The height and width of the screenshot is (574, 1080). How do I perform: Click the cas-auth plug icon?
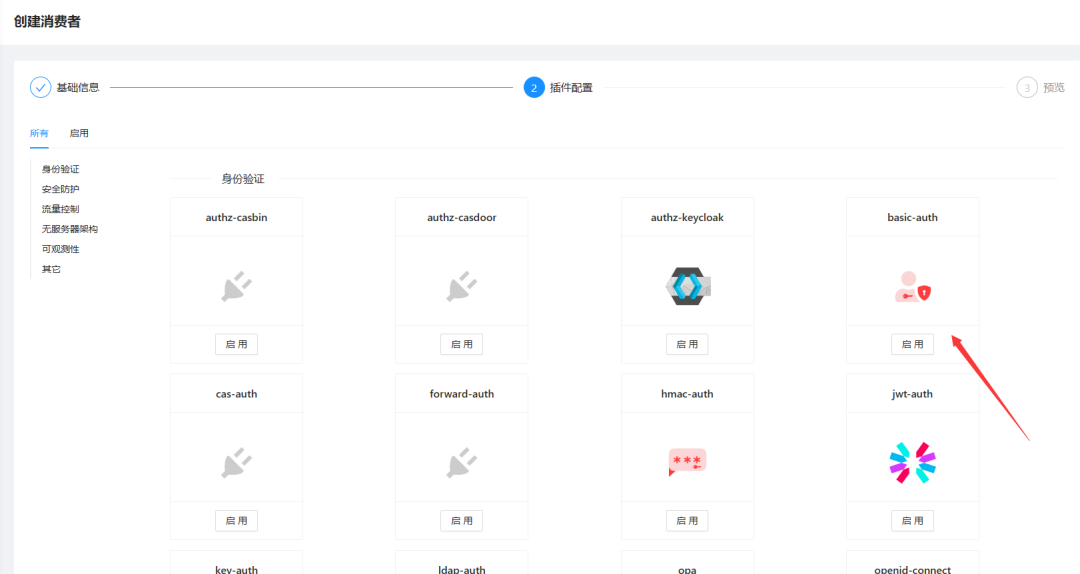(236, 462)
